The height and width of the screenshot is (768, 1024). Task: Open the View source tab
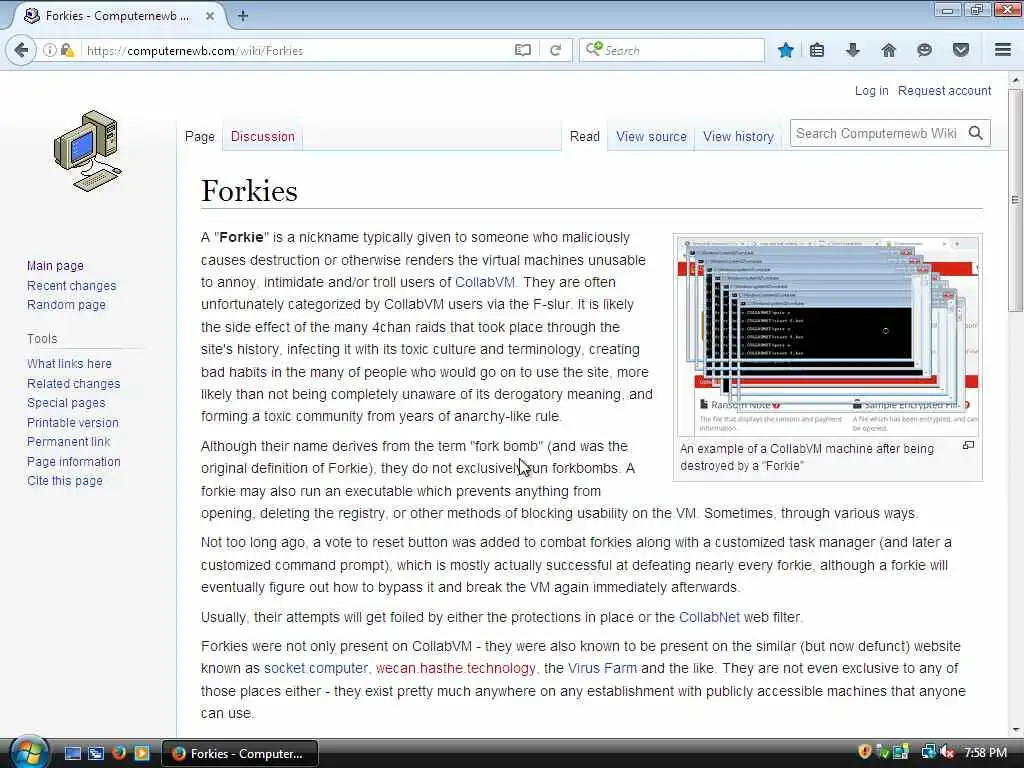651,136
